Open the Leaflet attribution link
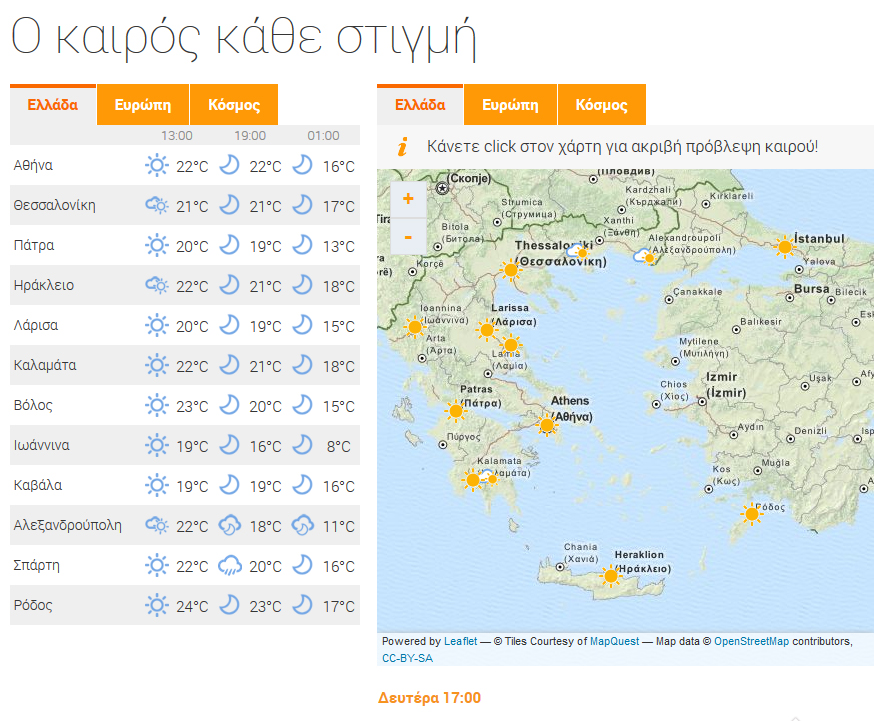Viewport: 874px width, 721px height. click(461, 641)
